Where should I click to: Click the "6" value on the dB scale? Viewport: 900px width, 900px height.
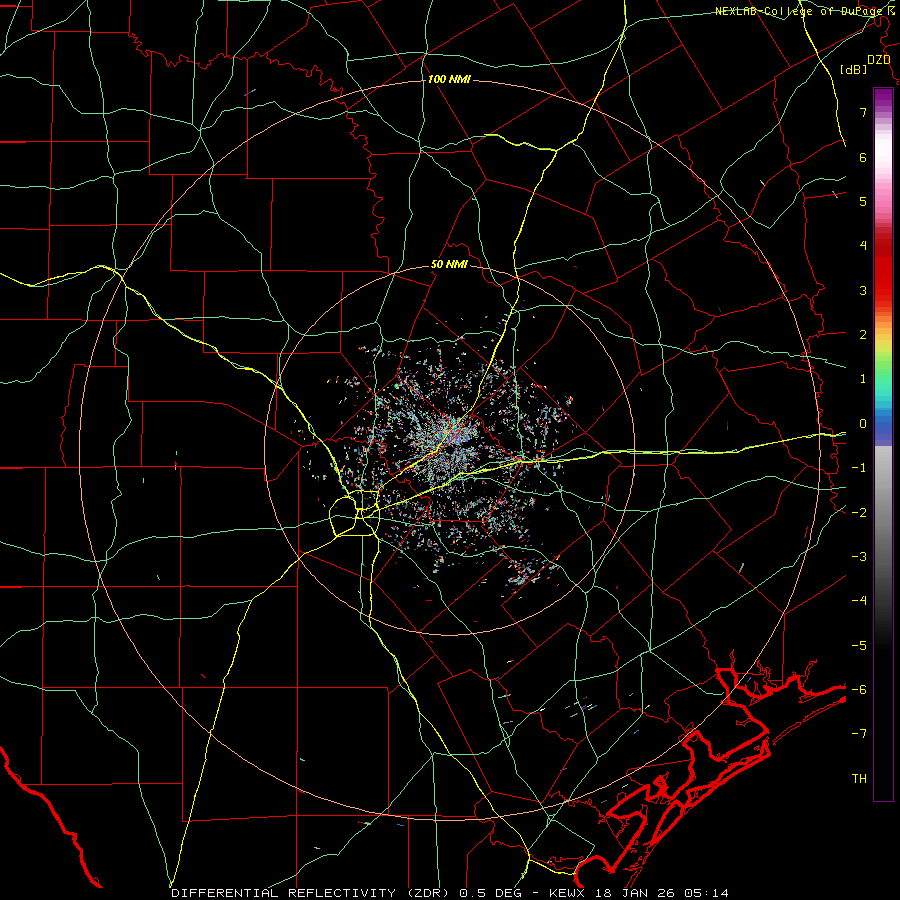tap(863, 157)
